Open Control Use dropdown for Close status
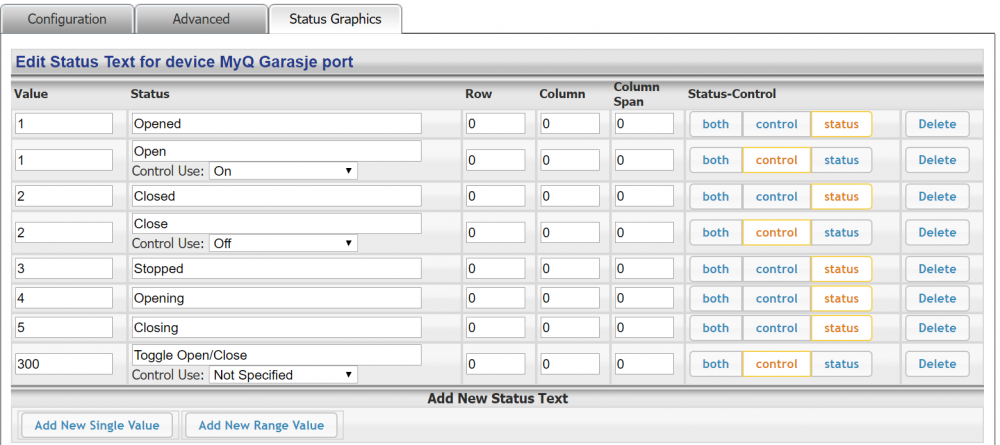This screenshot has height=445, width=1000. coord(283,243)
